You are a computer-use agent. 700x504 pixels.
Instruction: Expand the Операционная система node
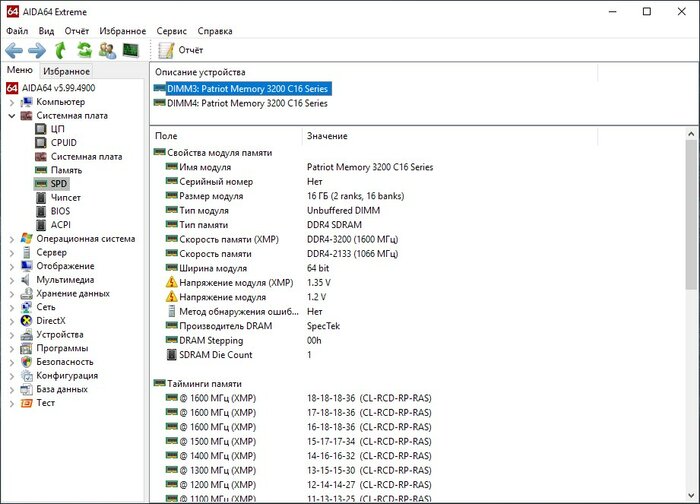pos(12,239)
